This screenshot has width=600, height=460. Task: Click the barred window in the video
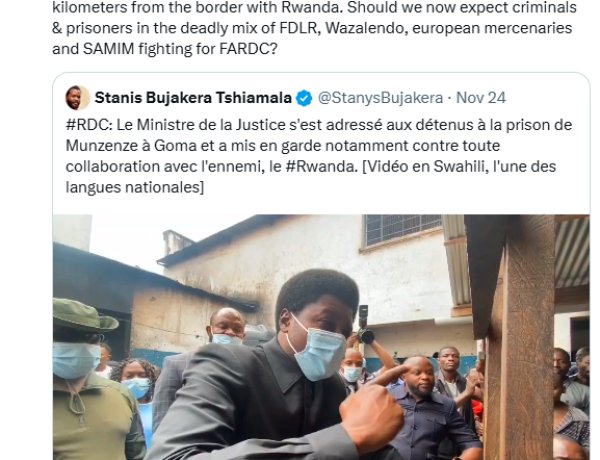click(403, 229)
